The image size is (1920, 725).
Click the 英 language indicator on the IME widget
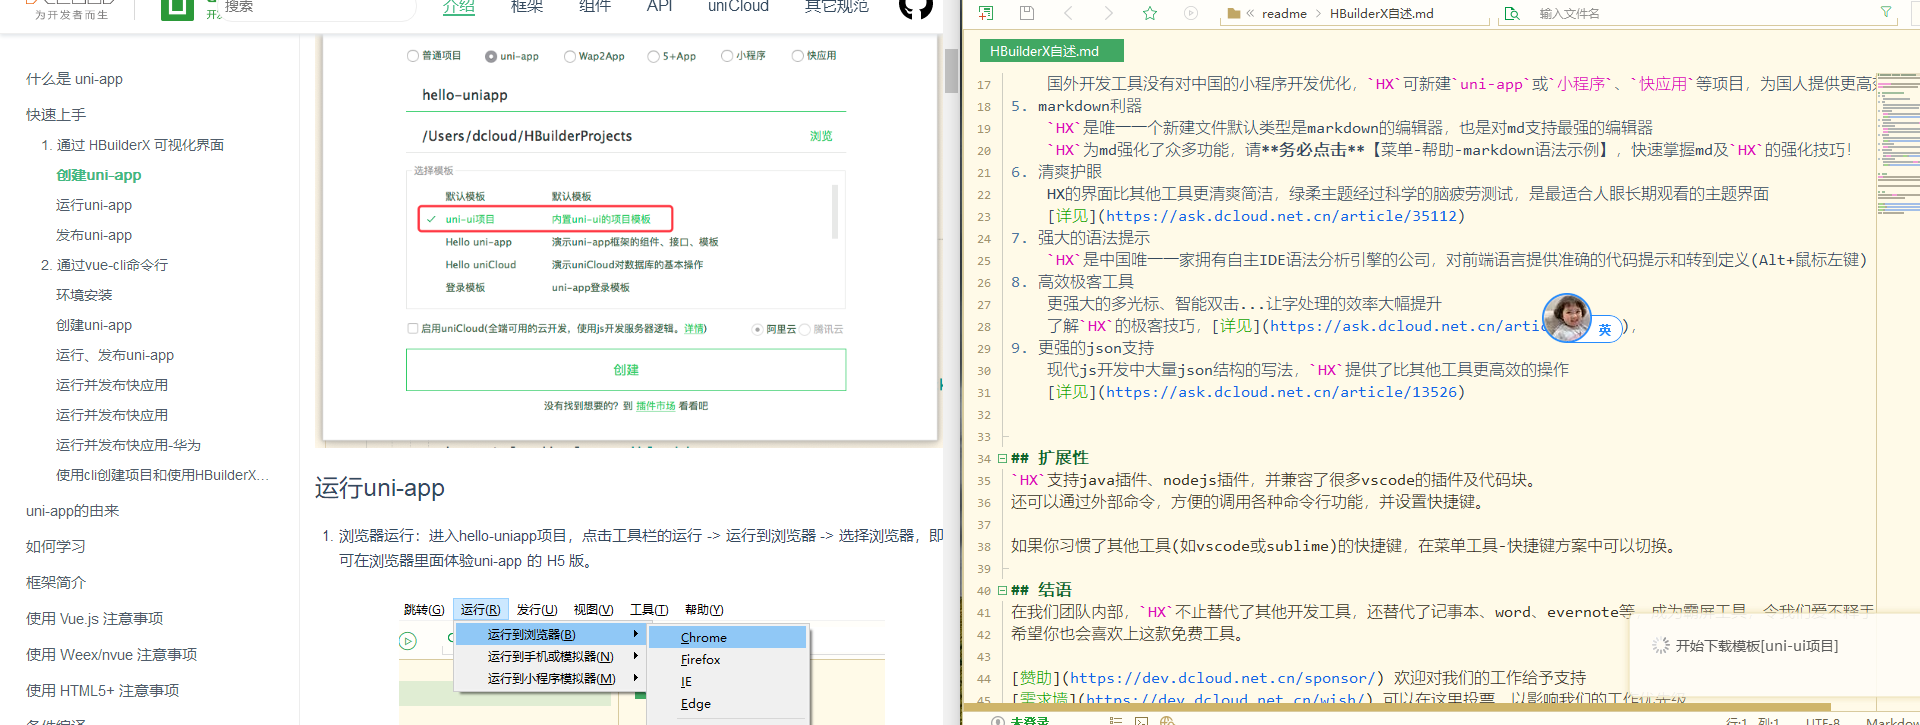1605,329
